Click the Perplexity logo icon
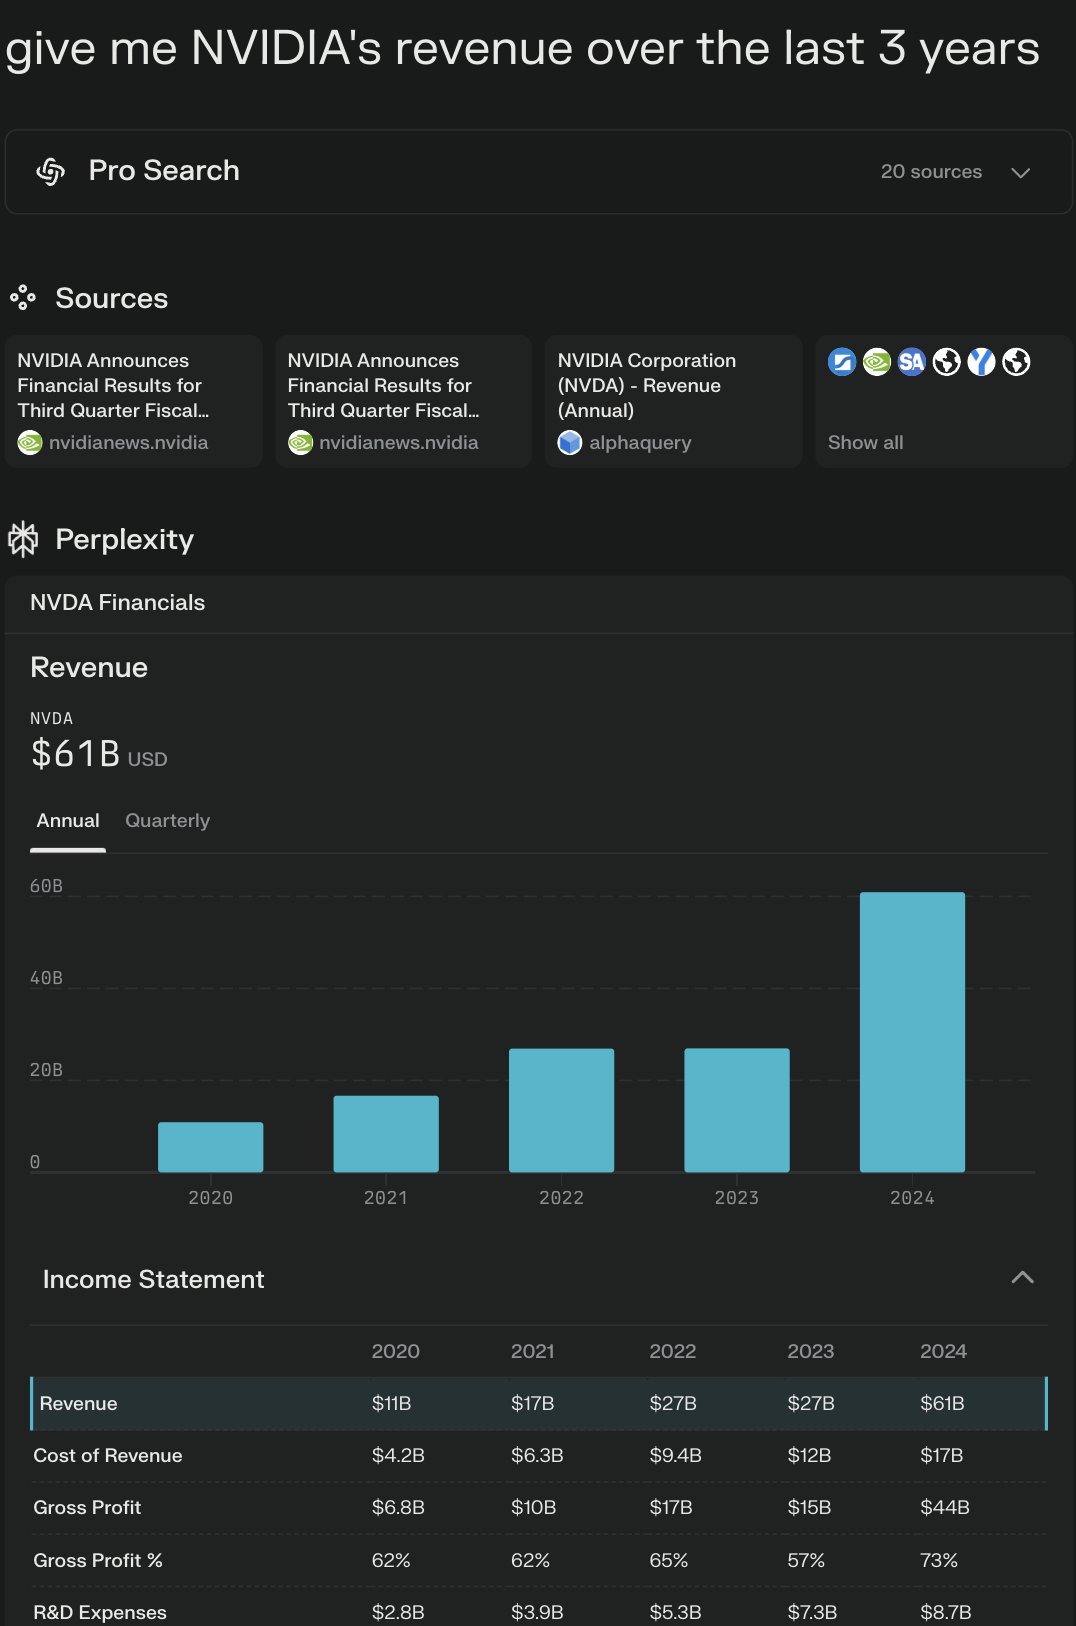The width and height of the screenshot is (1076, 1626). tap(23, 539)
